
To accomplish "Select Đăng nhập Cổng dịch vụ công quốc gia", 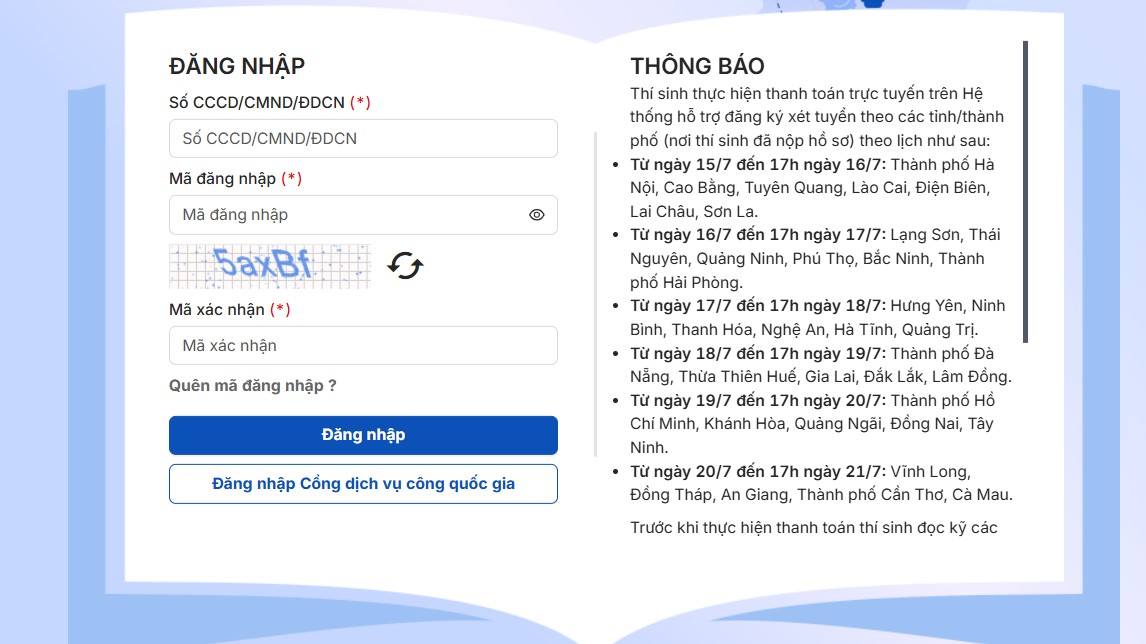I will 363,484.
